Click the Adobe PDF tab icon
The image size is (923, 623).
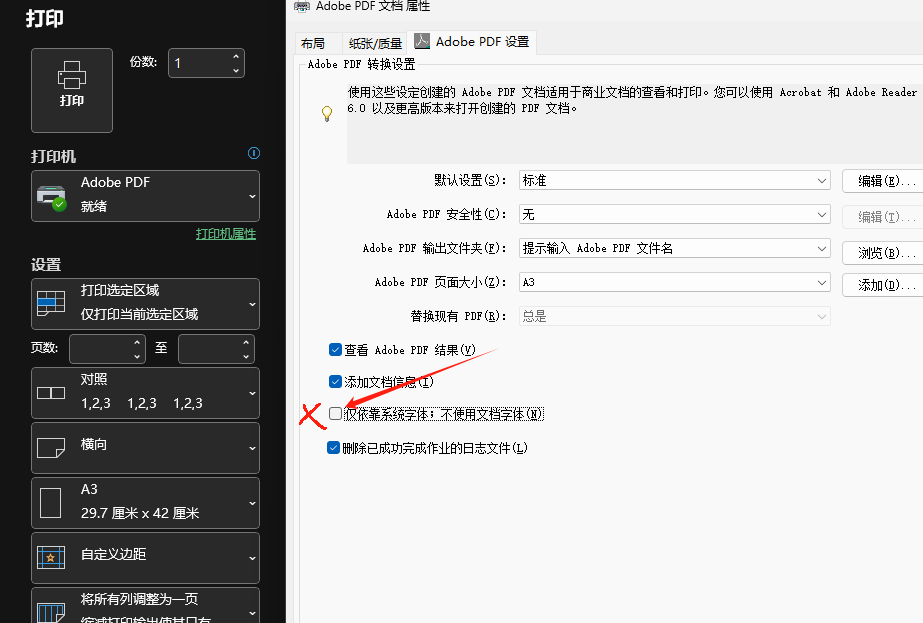point(422,41)
